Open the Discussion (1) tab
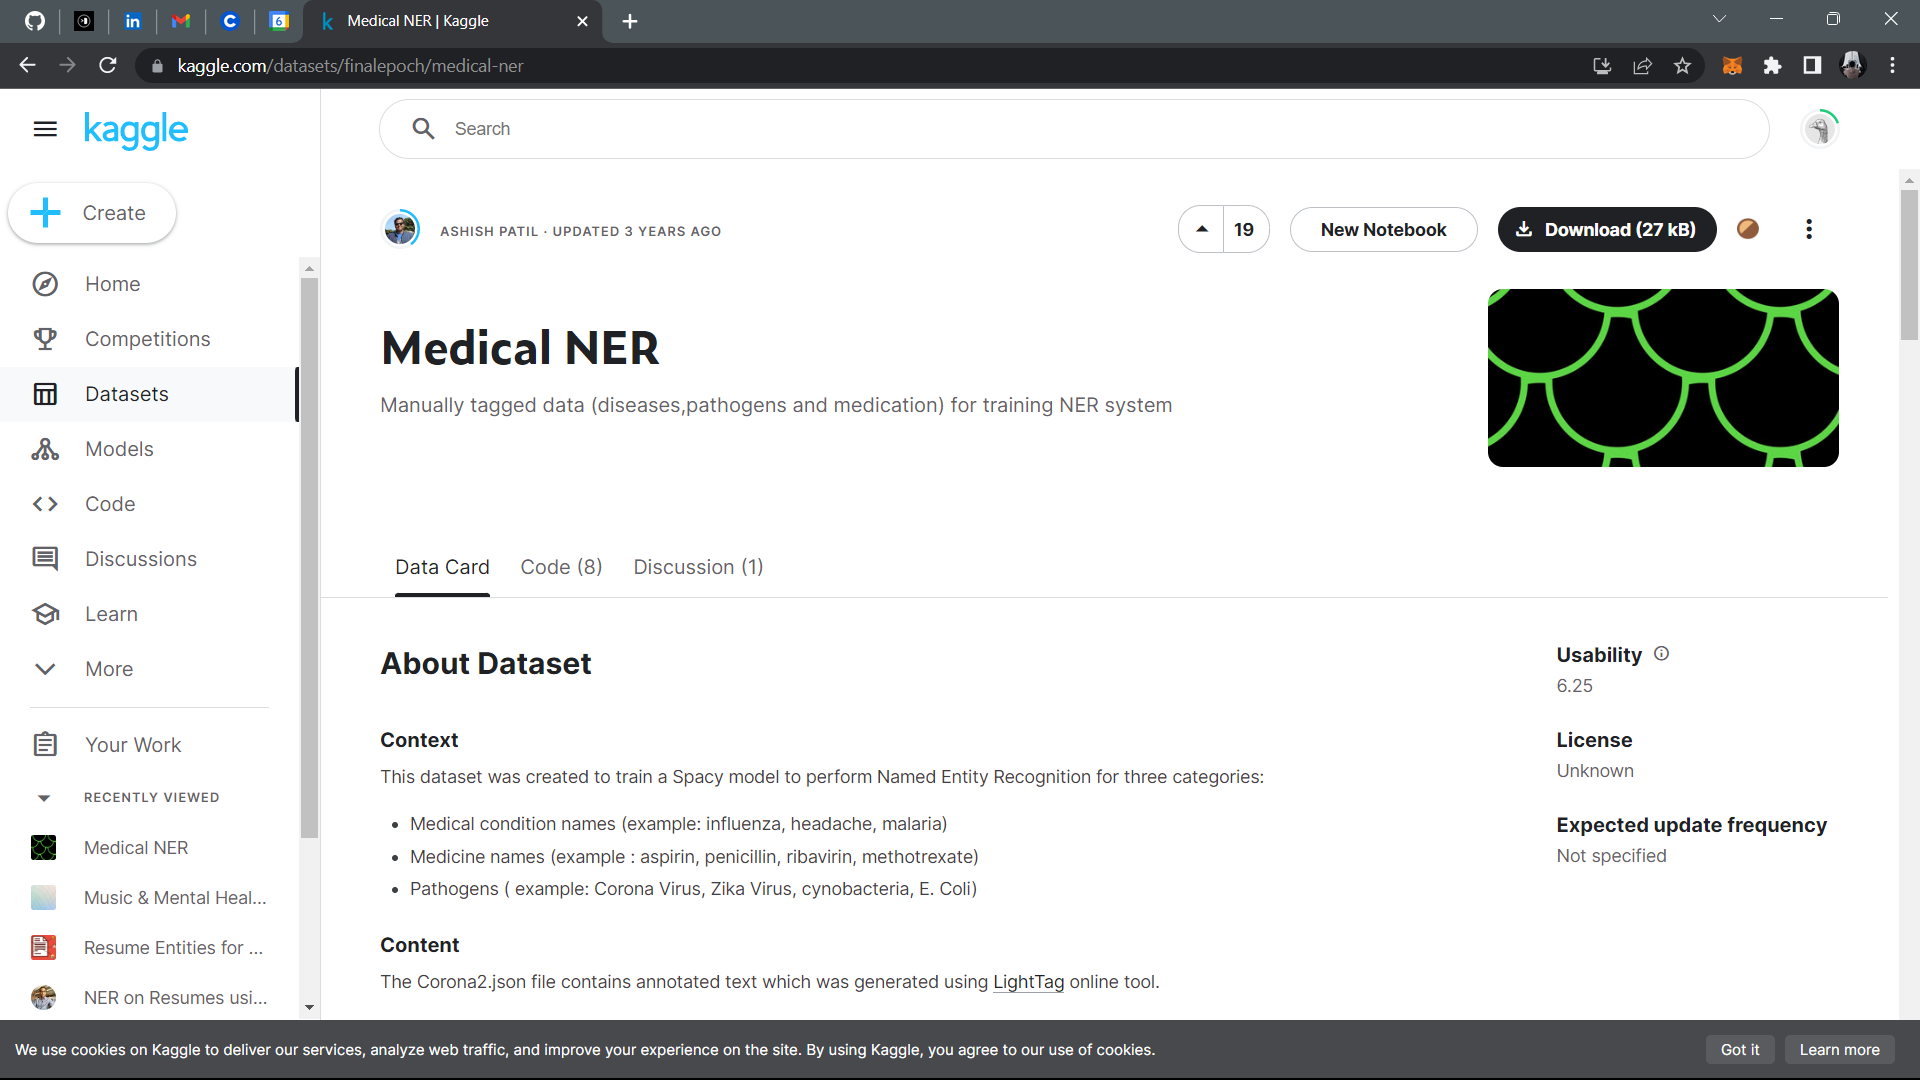This screenshot has width=1920, height=1080. [x=698, y=567]
